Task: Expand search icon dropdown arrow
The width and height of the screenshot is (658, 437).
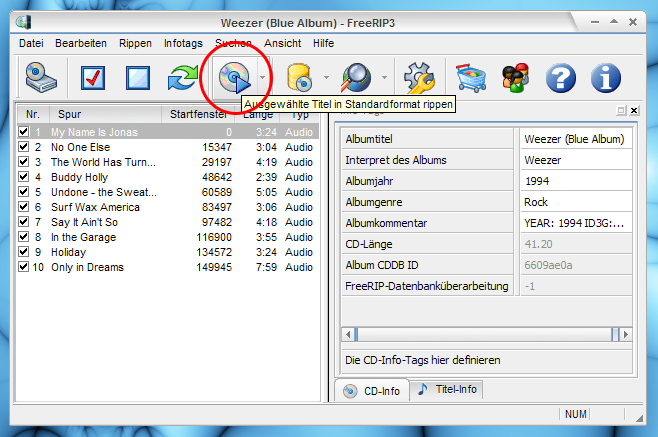Action: (x=384, y=78)
